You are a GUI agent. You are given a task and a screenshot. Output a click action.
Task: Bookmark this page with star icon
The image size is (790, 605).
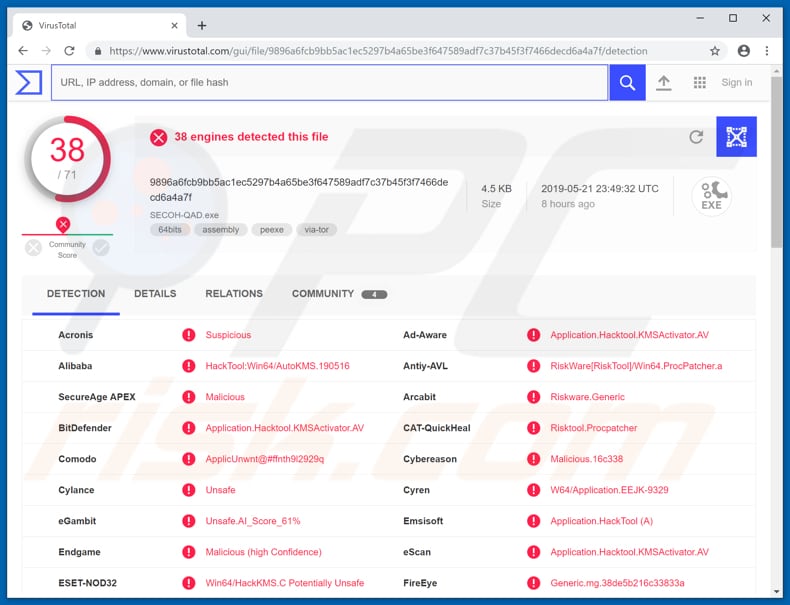[x=715, y=51]
